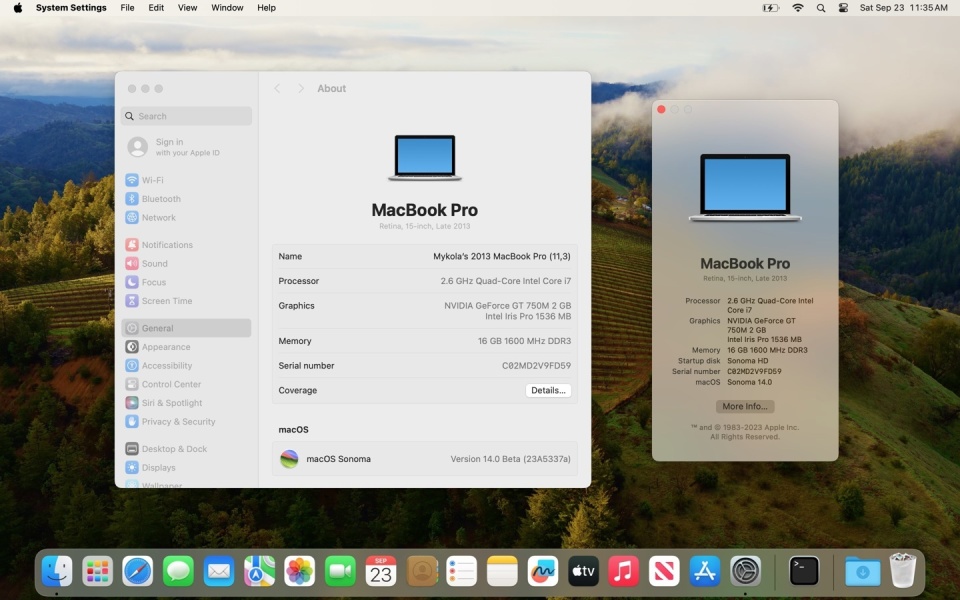Viewport: 960px width, 600px height.
Task: Open Messages from the Dock
Action: pyautogui.click(x=178, y=572)
